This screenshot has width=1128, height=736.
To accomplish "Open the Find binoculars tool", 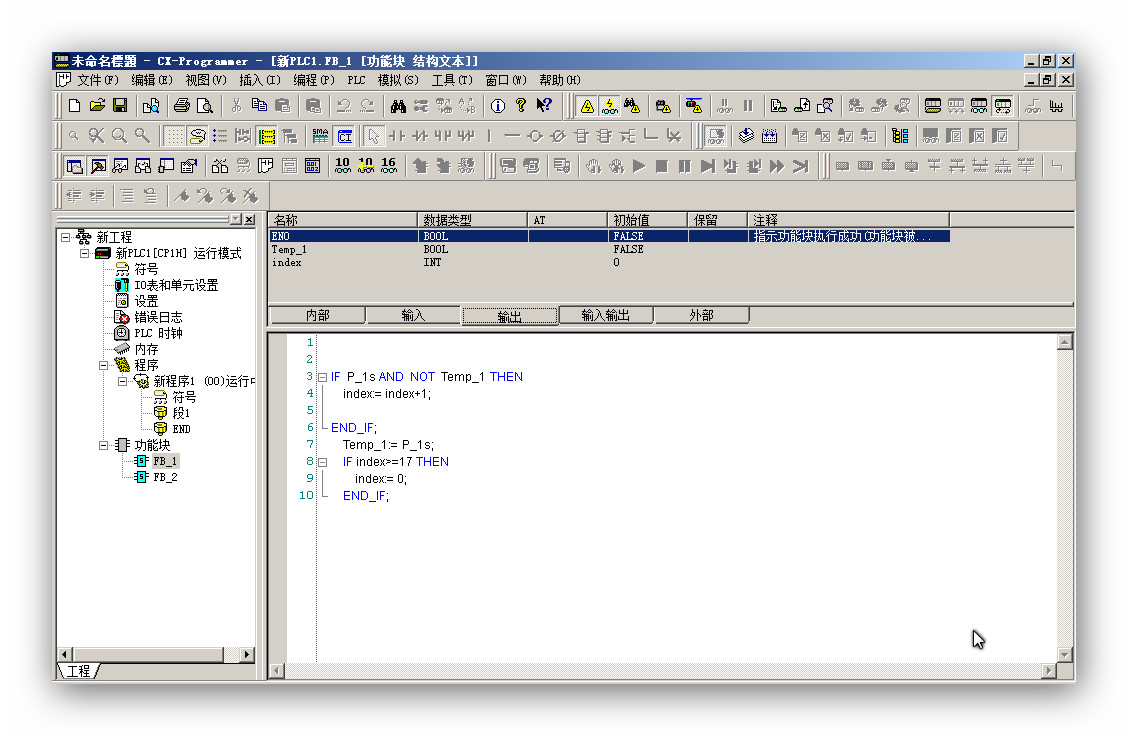I will click(397, 105).
